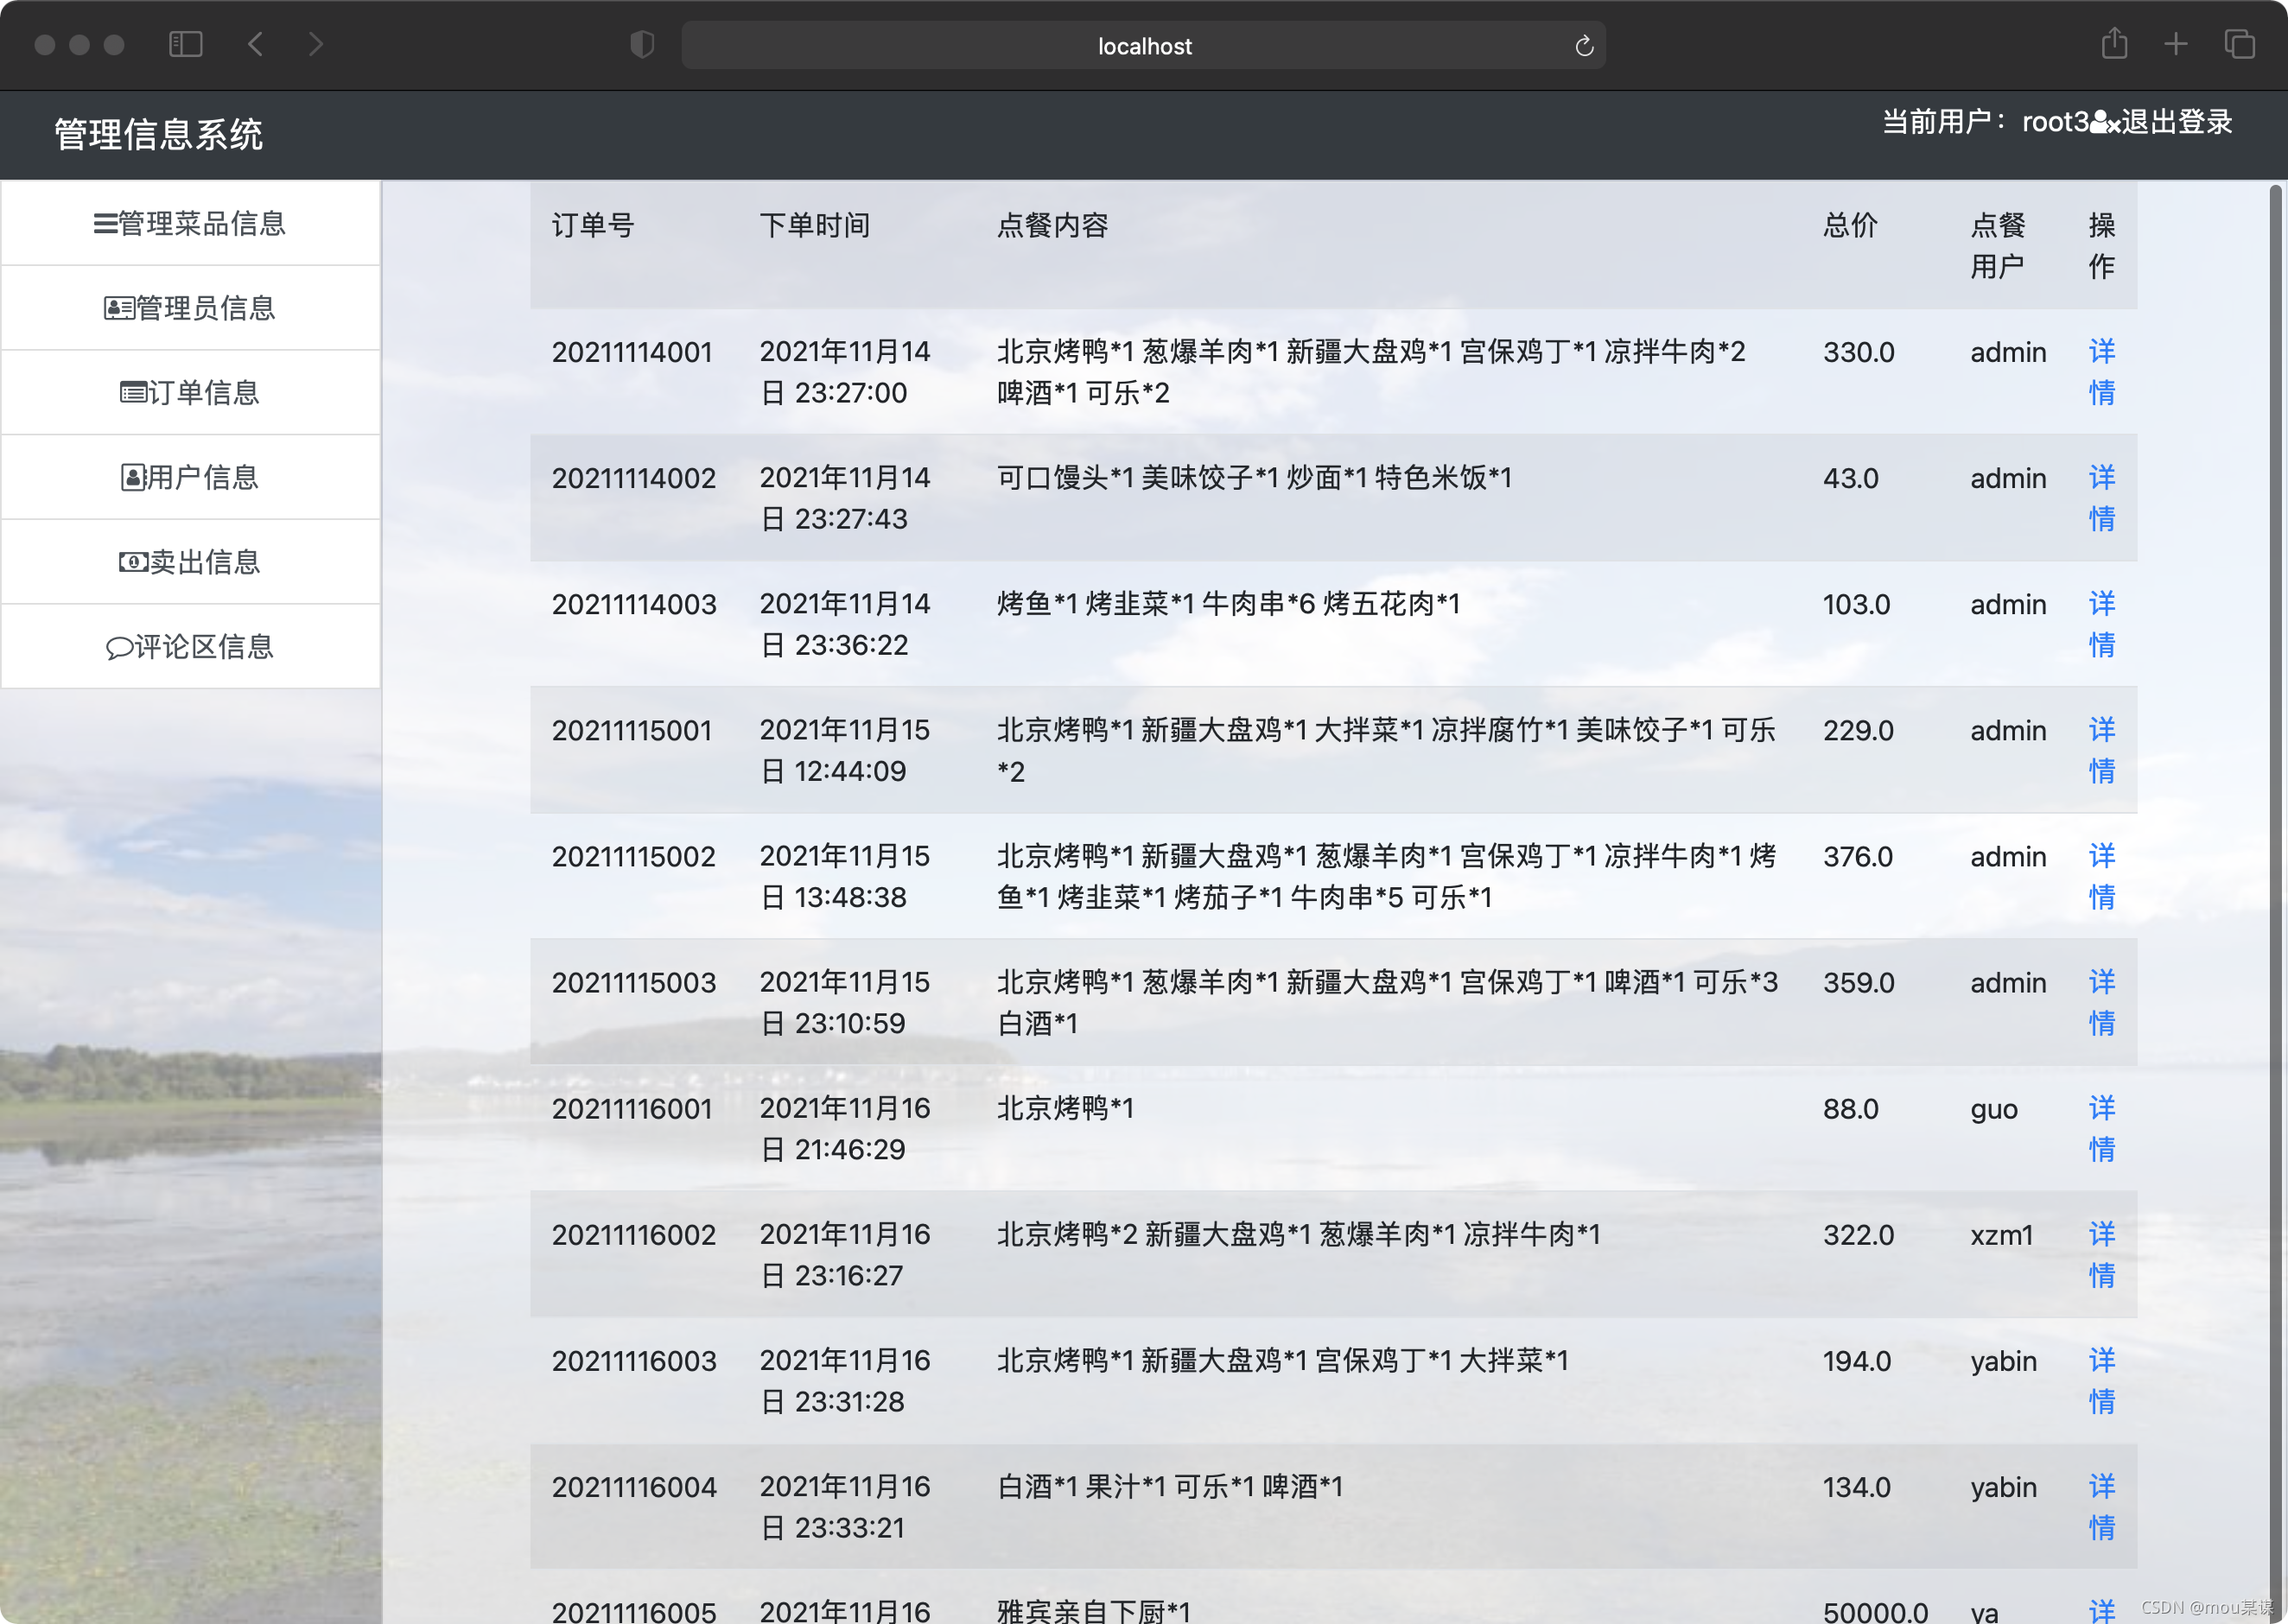Click the sidebar toggle icon in Safari toolbar
The image size is (2288, 1624).
tap(186, 45)
